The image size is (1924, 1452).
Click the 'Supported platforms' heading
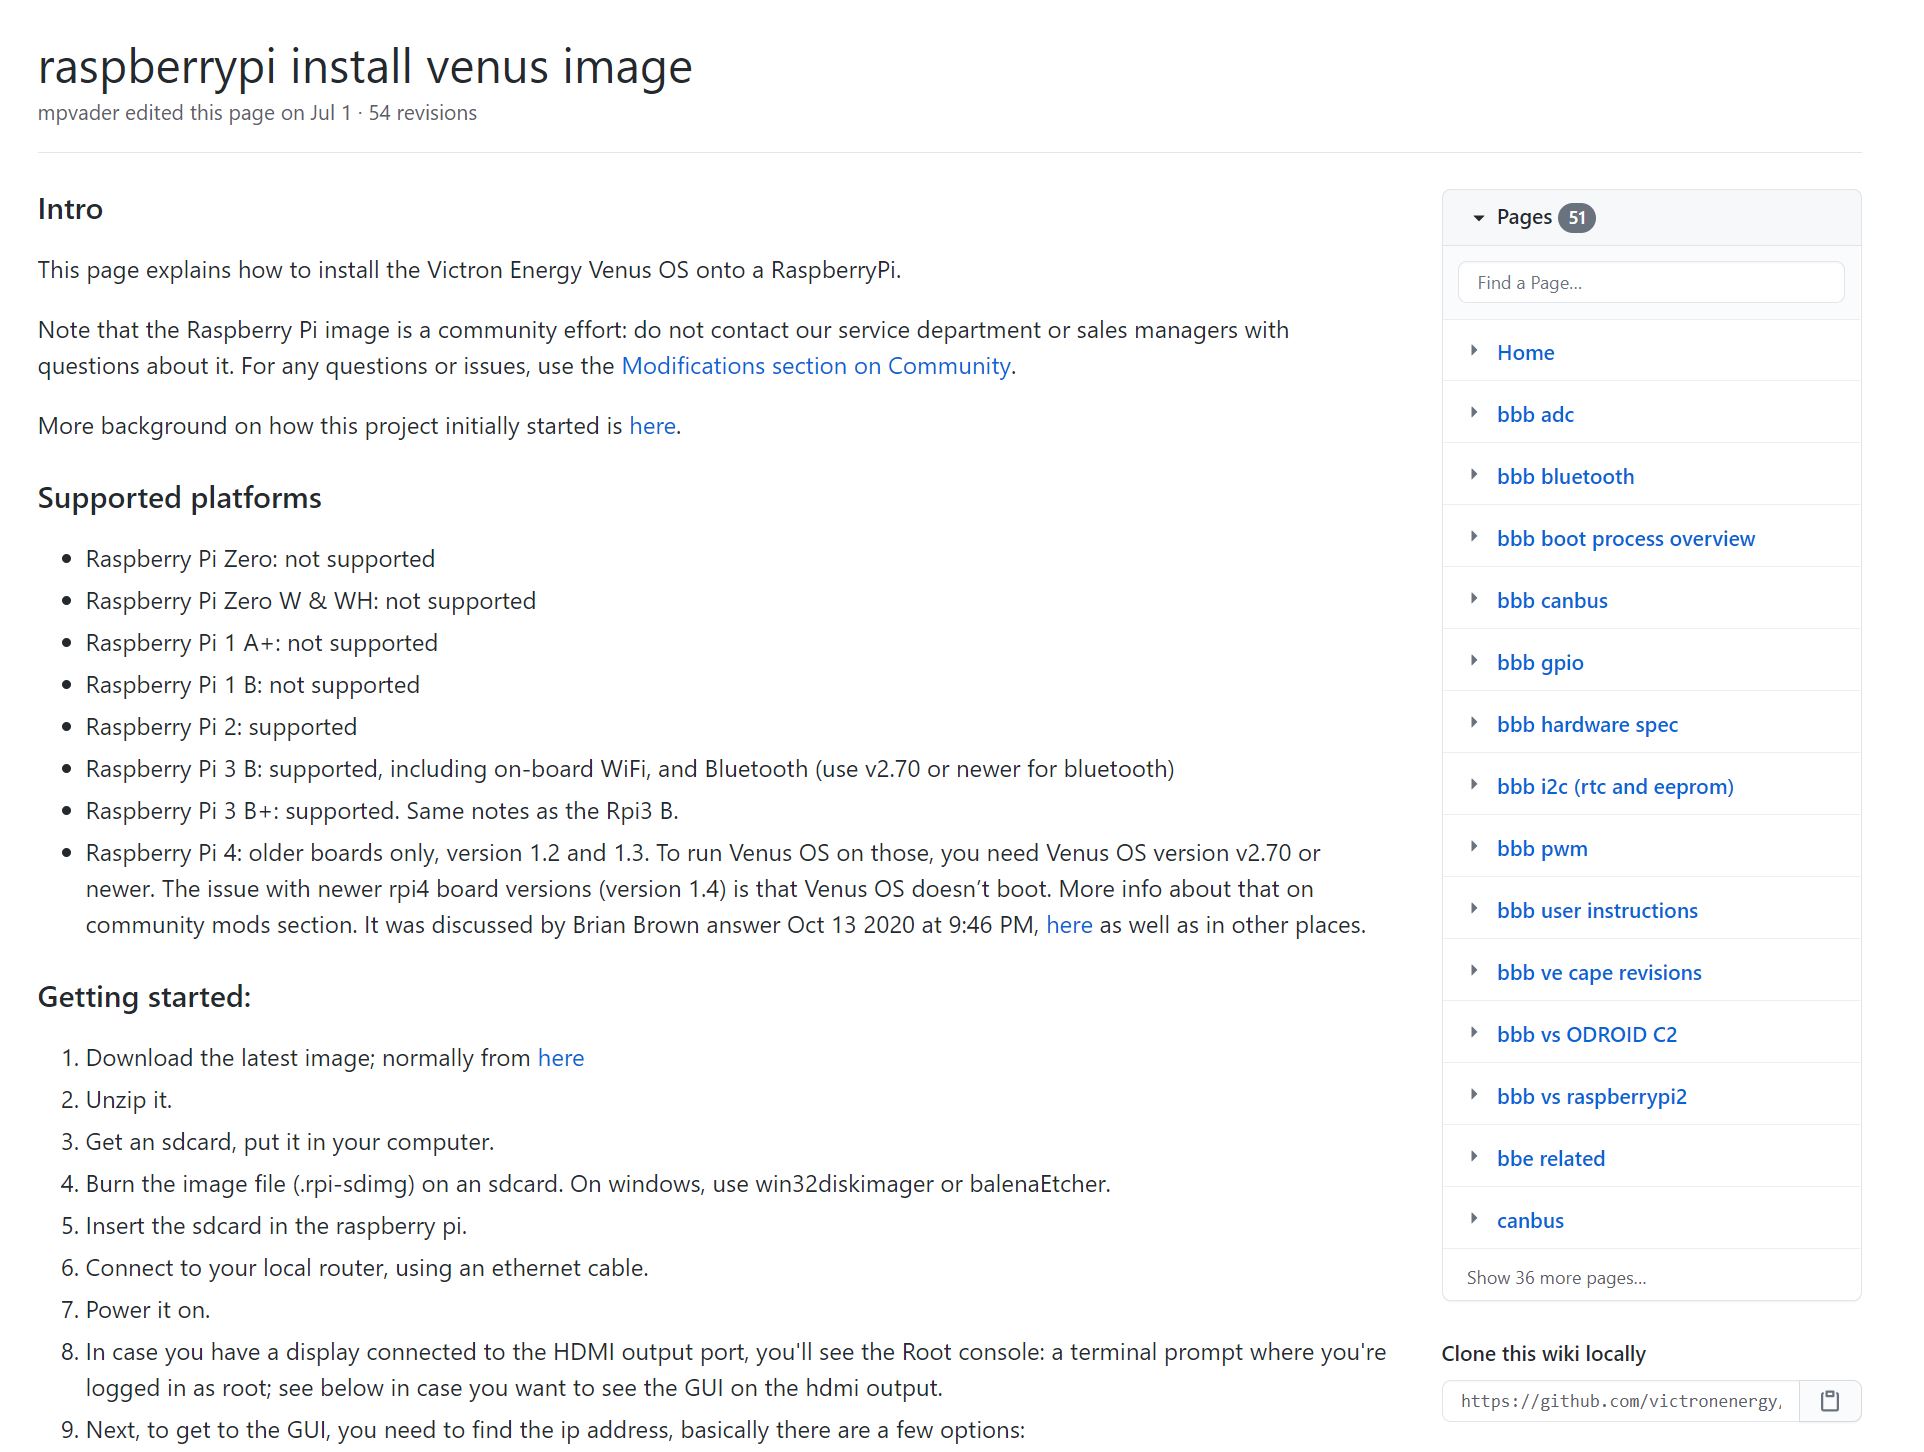pos(180,498)
